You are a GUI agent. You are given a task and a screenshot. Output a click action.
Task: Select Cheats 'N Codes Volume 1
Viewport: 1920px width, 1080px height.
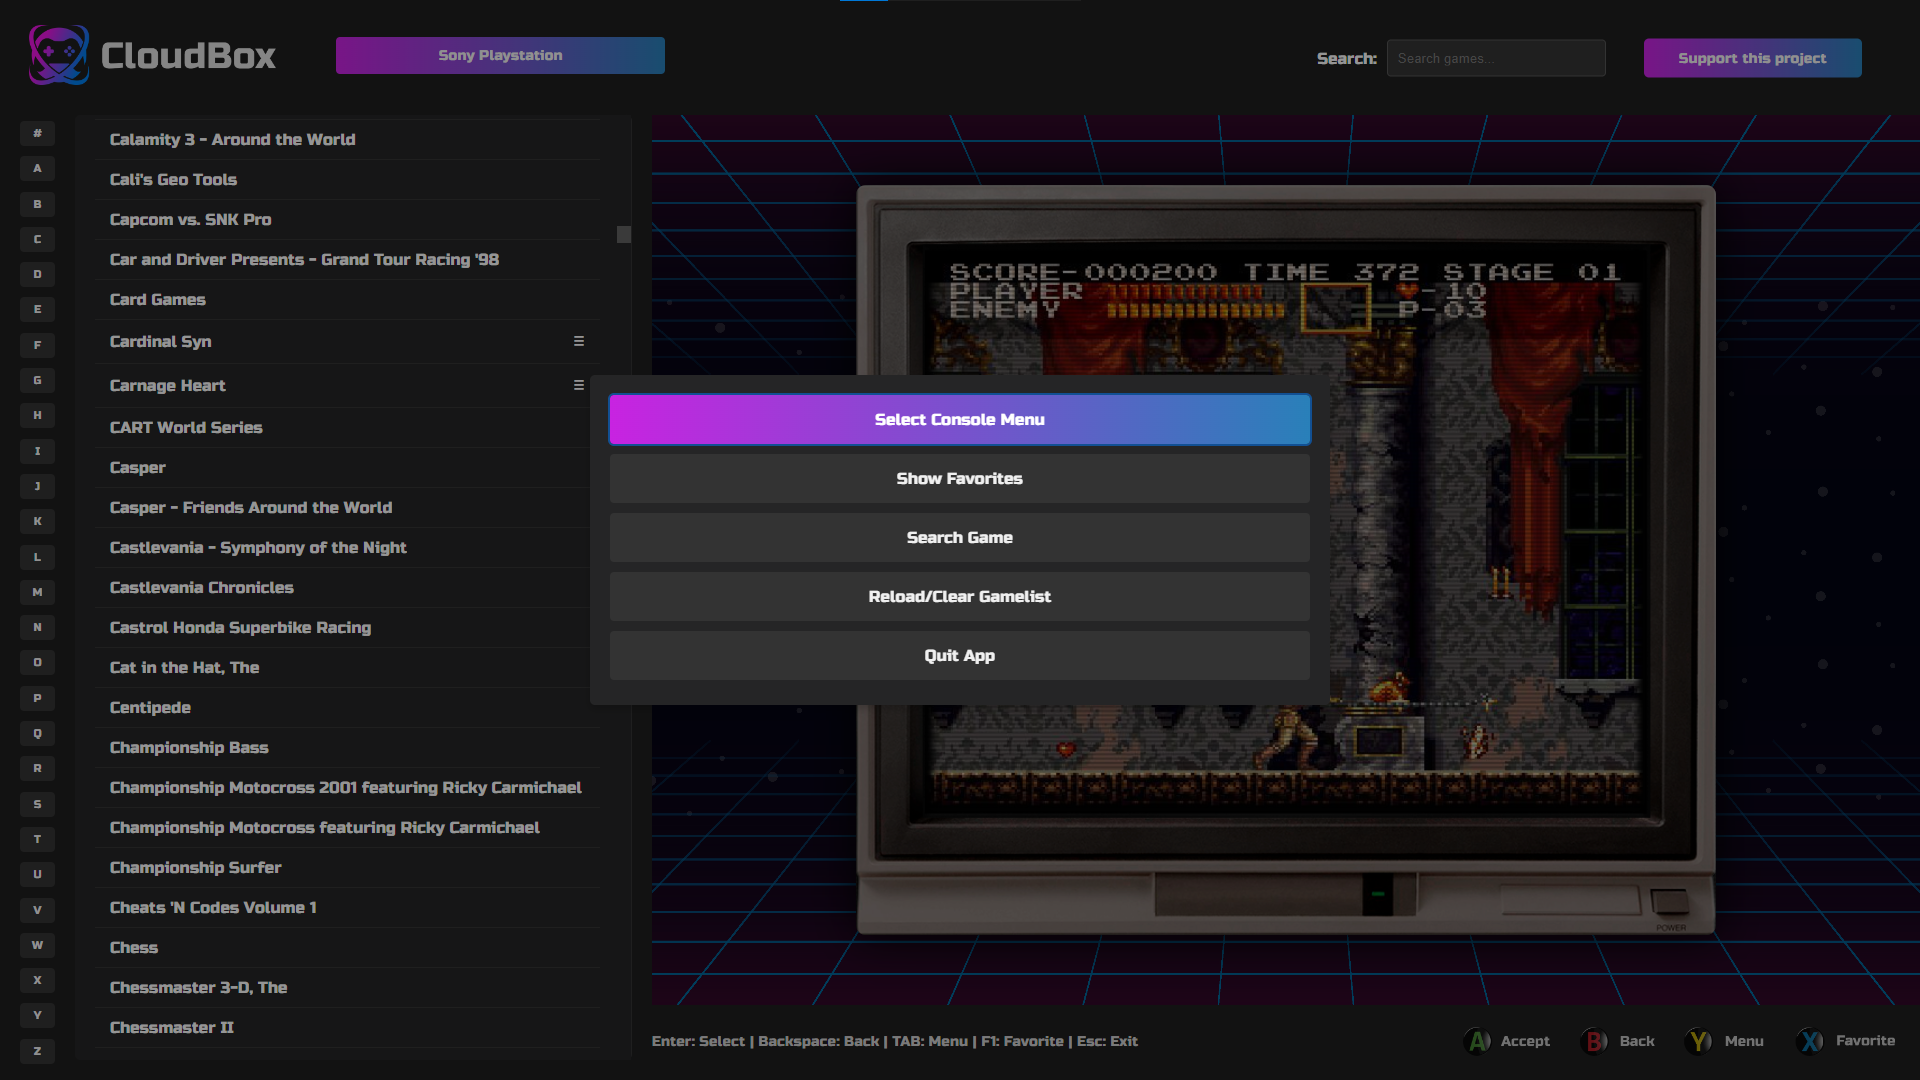[x=347, y=907]
